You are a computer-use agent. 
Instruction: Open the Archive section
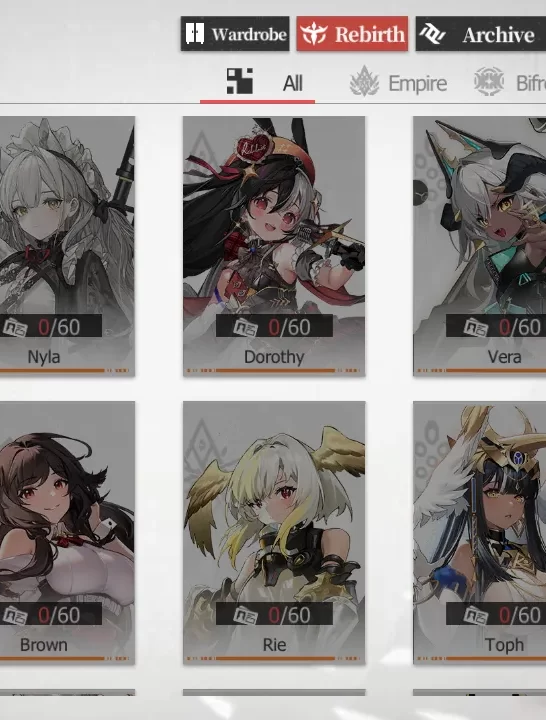tap(481, 34)
